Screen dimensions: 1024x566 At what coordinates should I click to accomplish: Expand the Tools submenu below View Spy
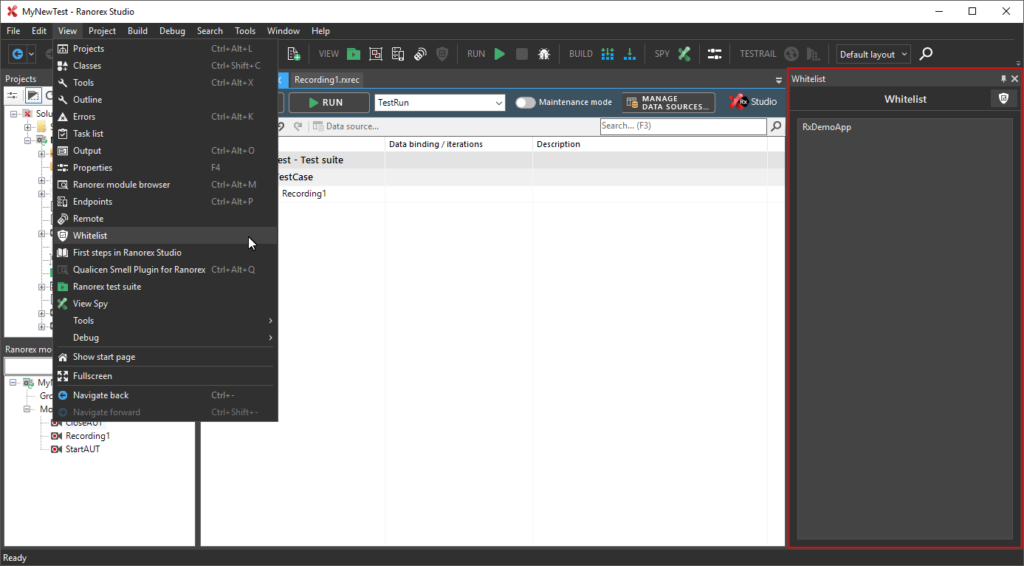point(165,320)
